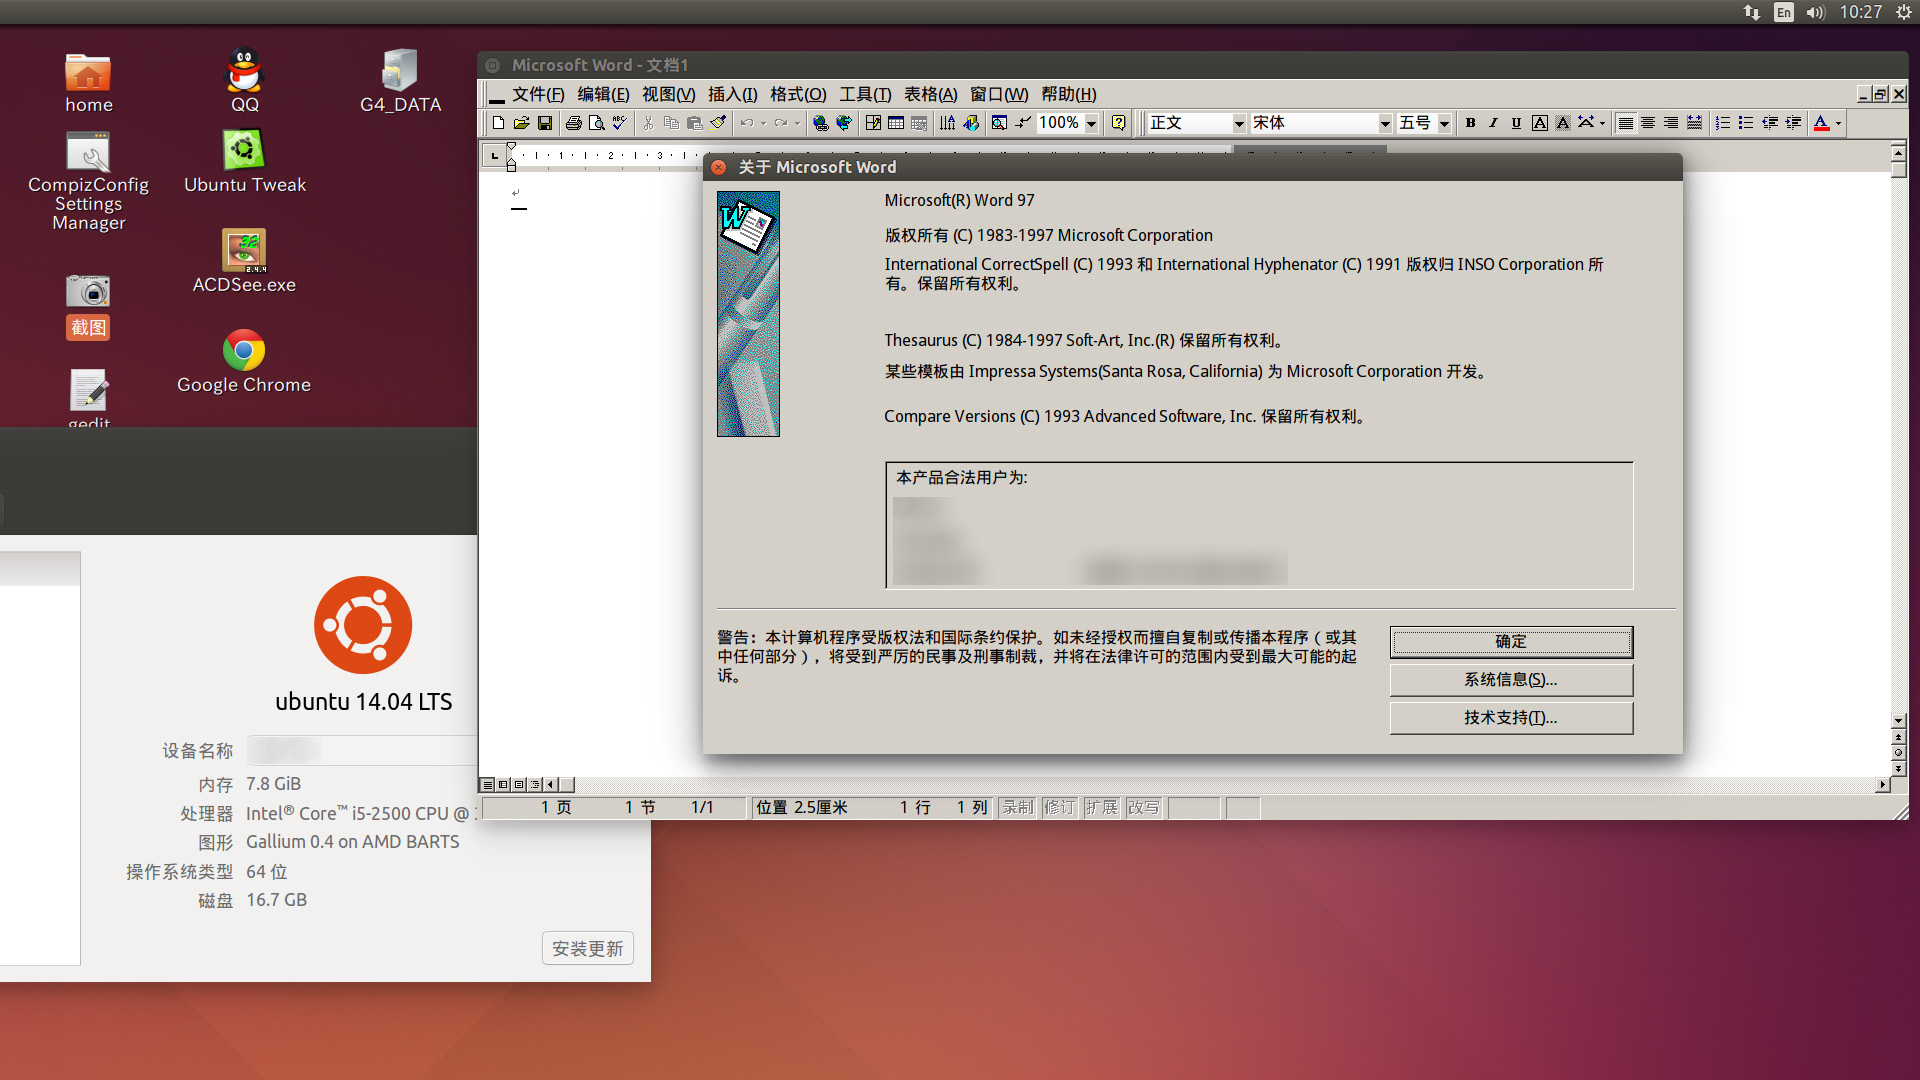Click the Open file folder icon
The width and height of the screenshot is (1920, 1080).
click(521, 123)
